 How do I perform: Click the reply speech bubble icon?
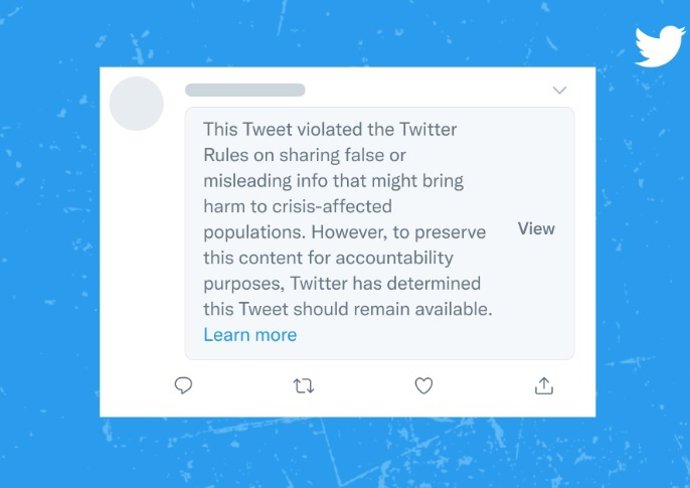pos(183,385)
